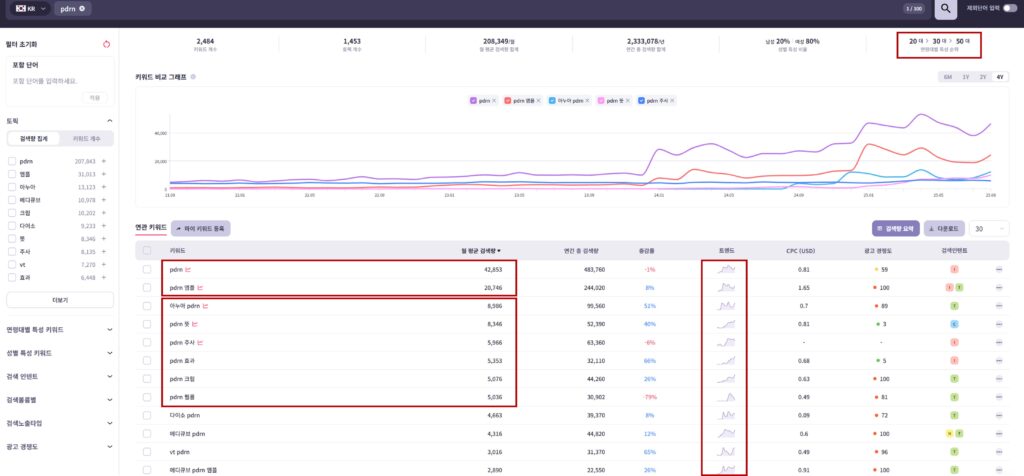Click the 다운로드 button
Image resolution: width=1024 pixels, height=476 pixels.
(x=944, y=228)
